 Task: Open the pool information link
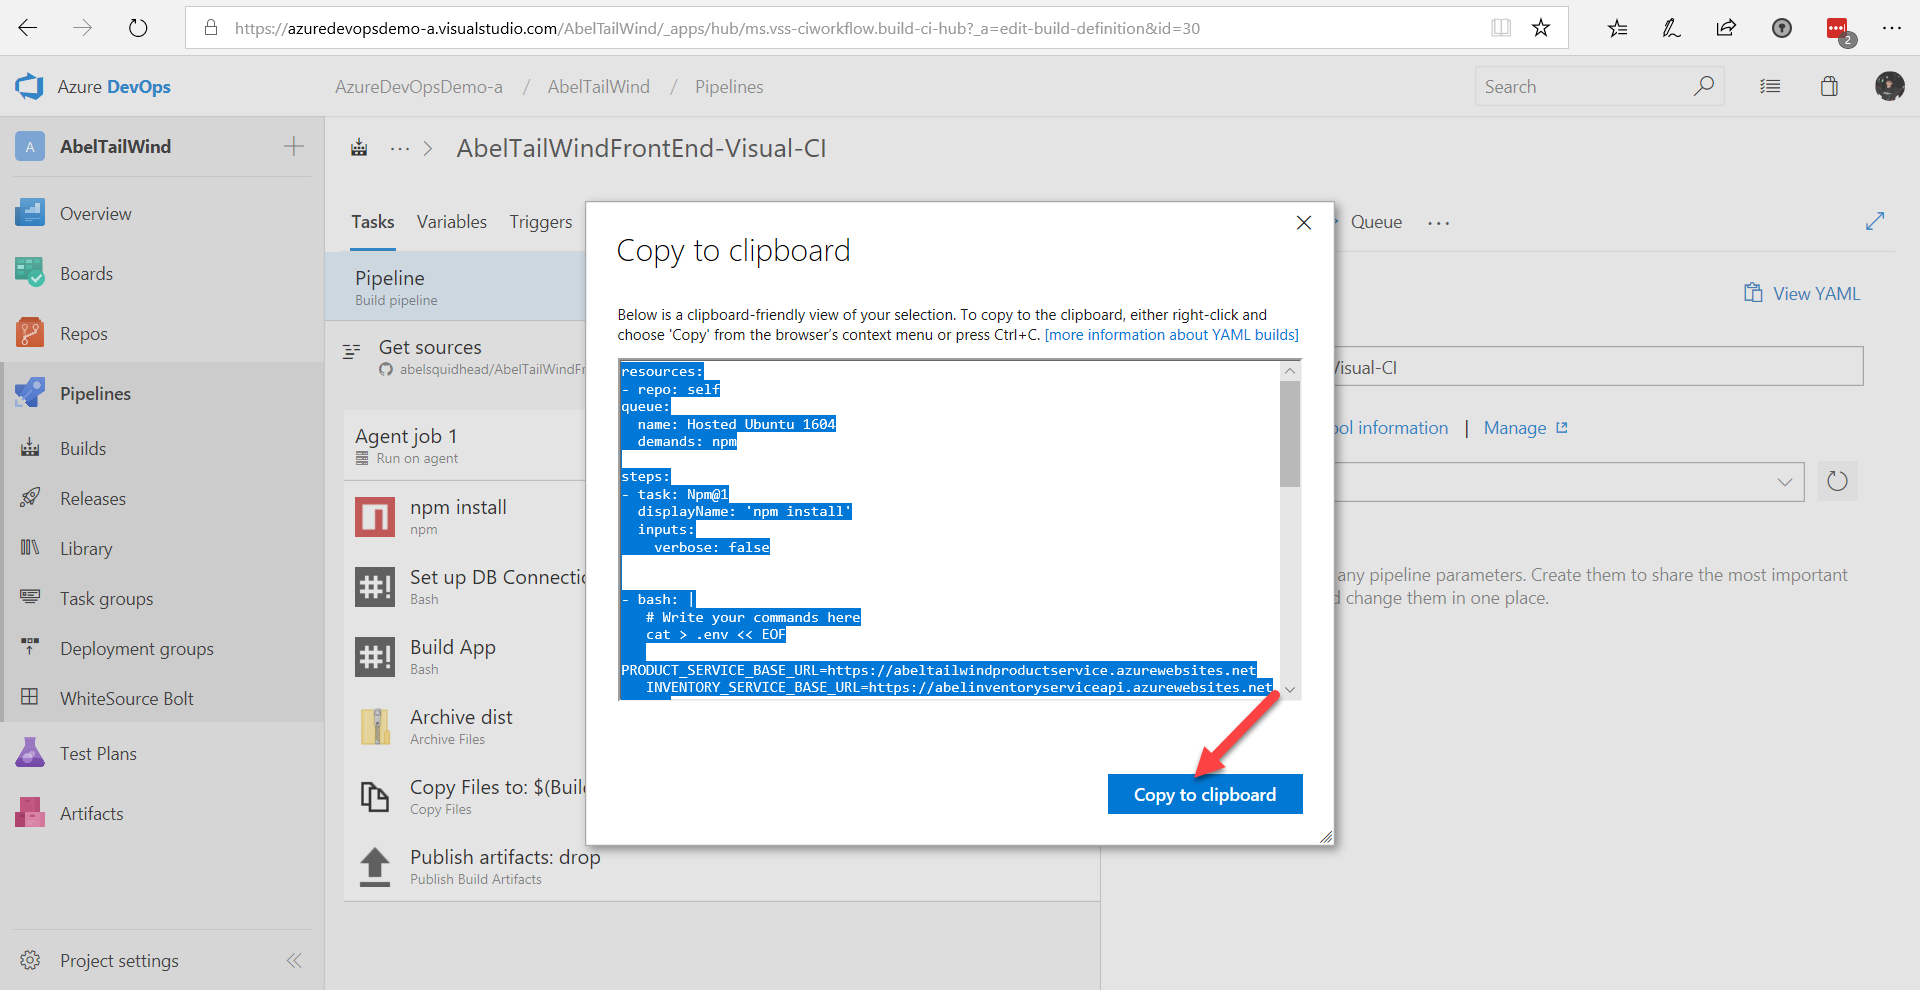point(1392,428)
